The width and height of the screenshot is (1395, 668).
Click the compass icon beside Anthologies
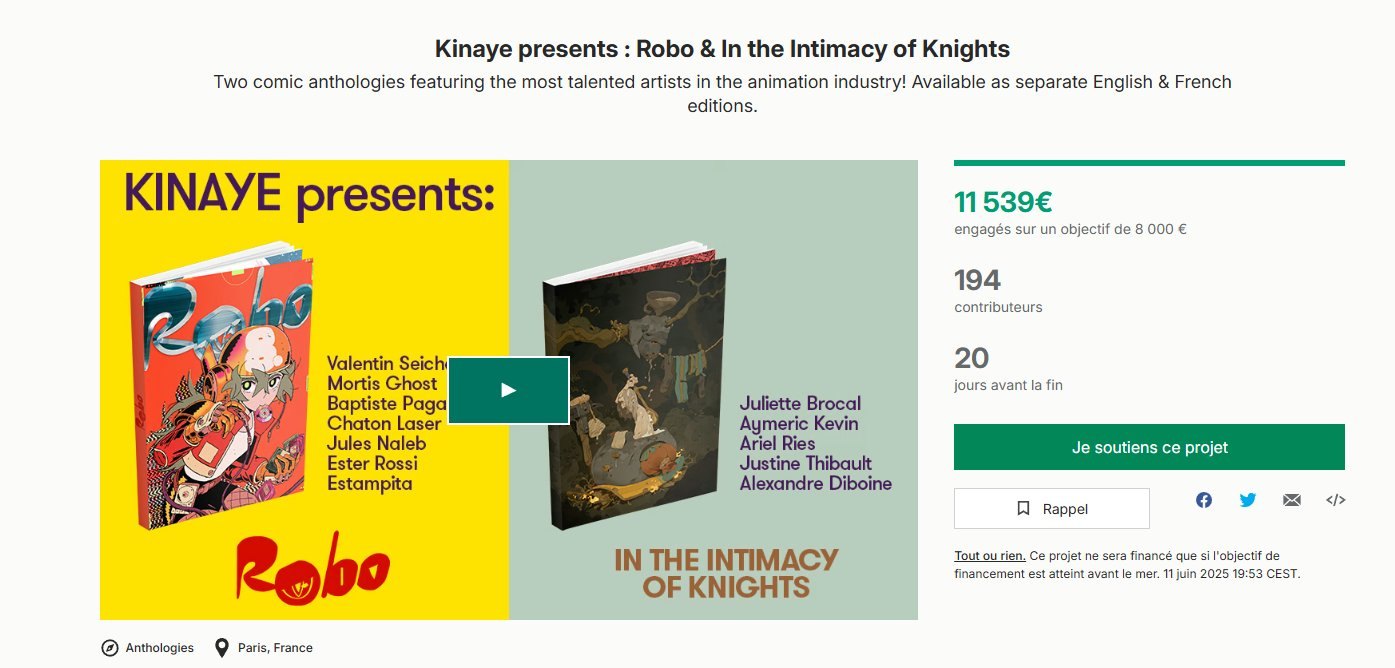110,648
